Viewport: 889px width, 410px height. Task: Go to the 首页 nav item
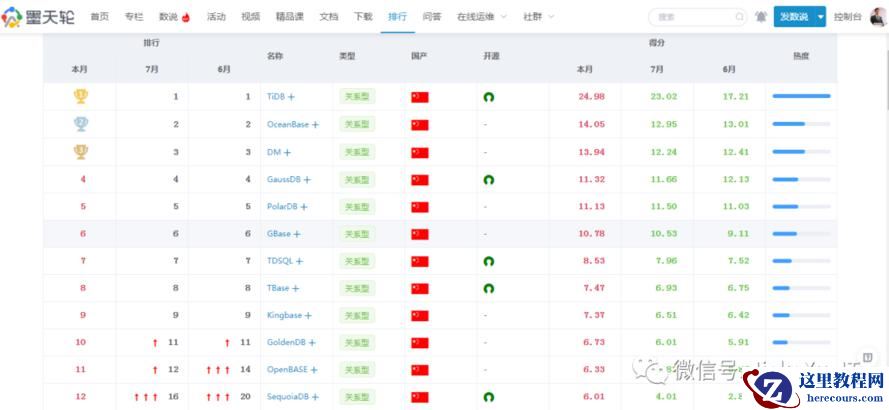(99, 17)
